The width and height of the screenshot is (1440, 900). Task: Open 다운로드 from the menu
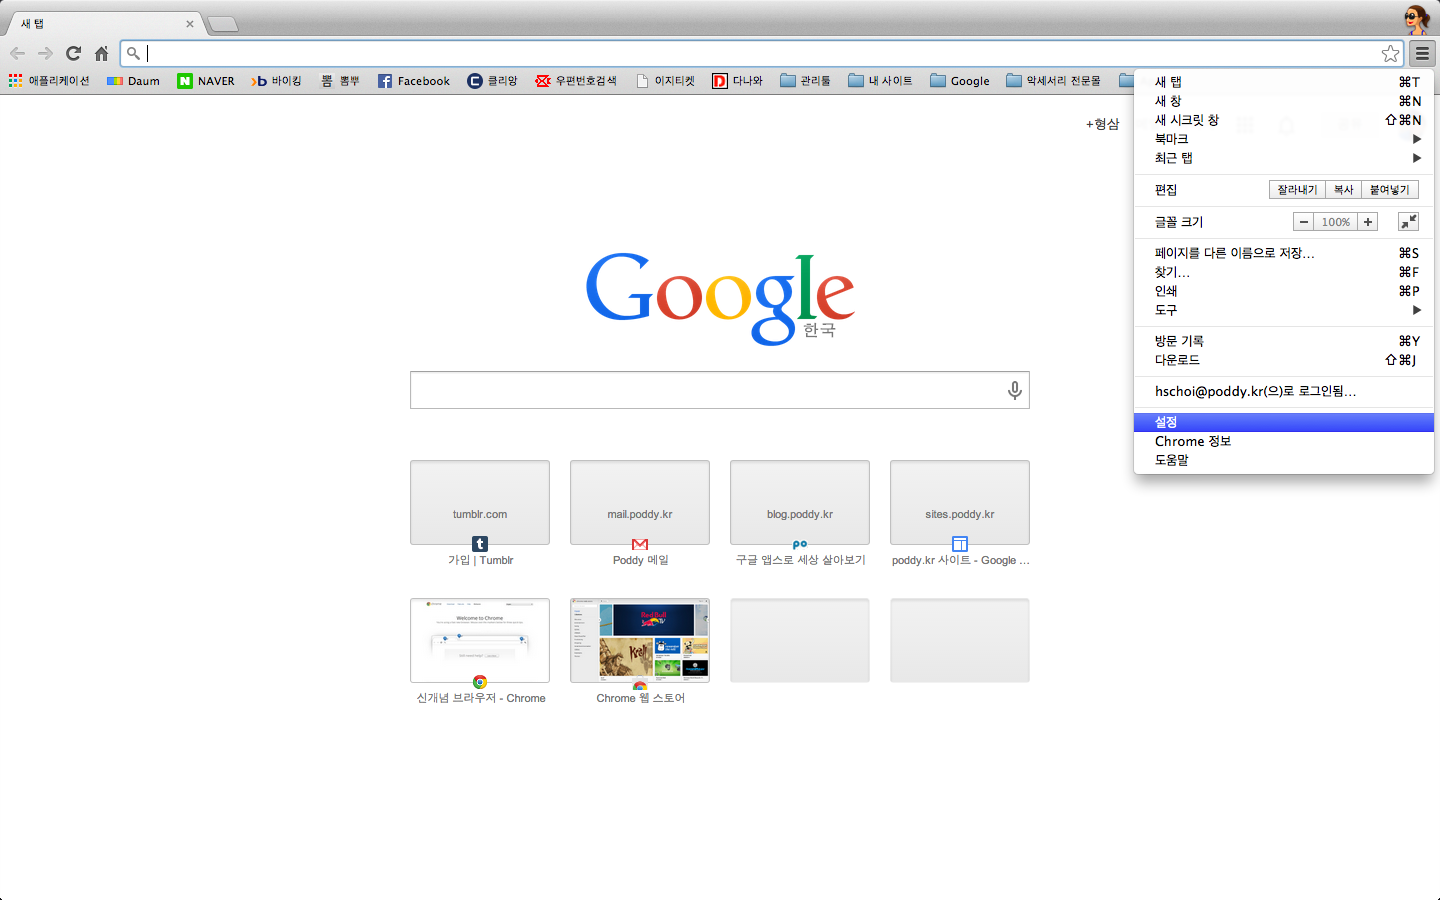click(1284, 360)
